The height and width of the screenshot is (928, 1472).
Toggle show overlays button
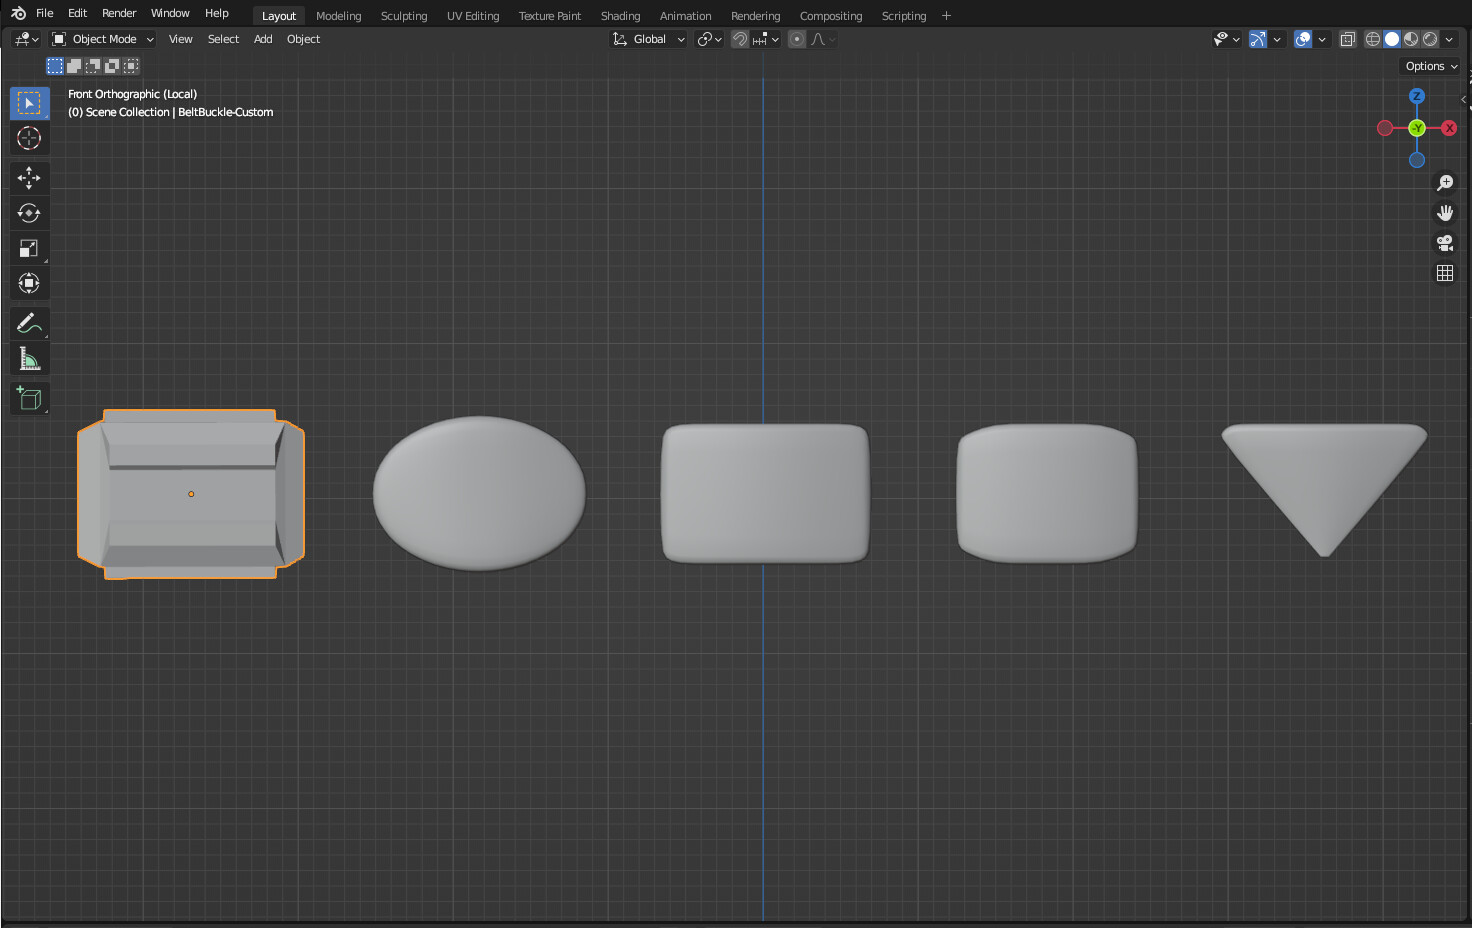pos(1303,39)
